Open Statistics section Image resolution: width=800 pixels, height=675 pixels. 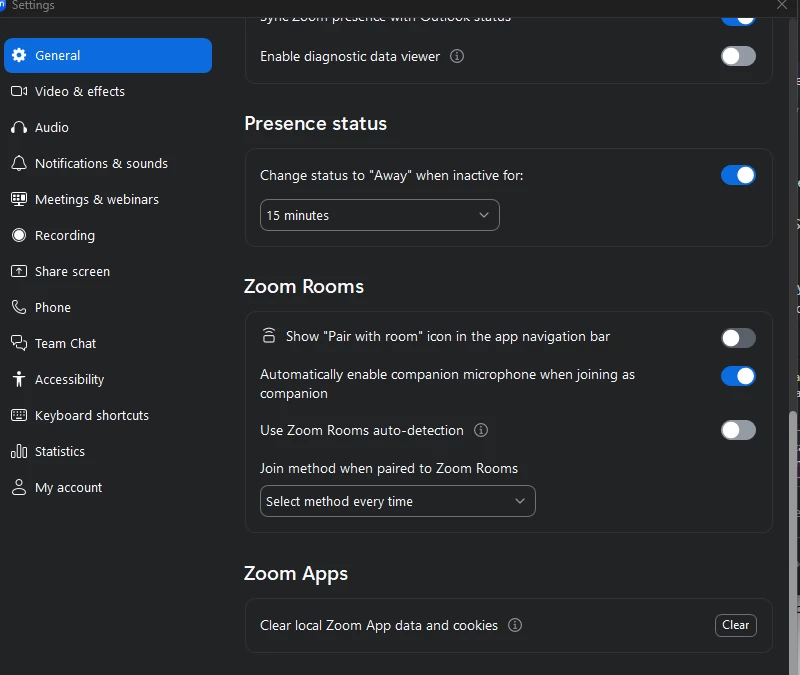[108, 452]
